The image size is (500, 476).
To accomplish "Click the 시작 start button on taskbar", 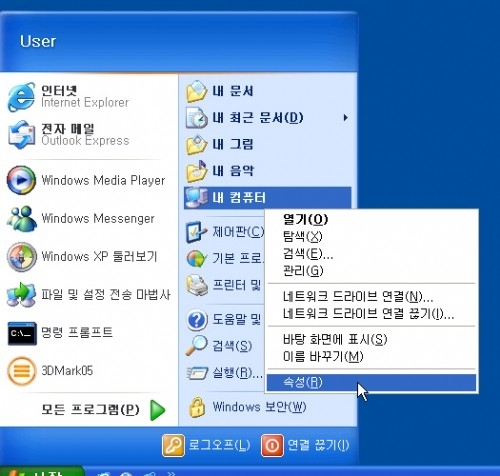I will [x=42, y=471].
